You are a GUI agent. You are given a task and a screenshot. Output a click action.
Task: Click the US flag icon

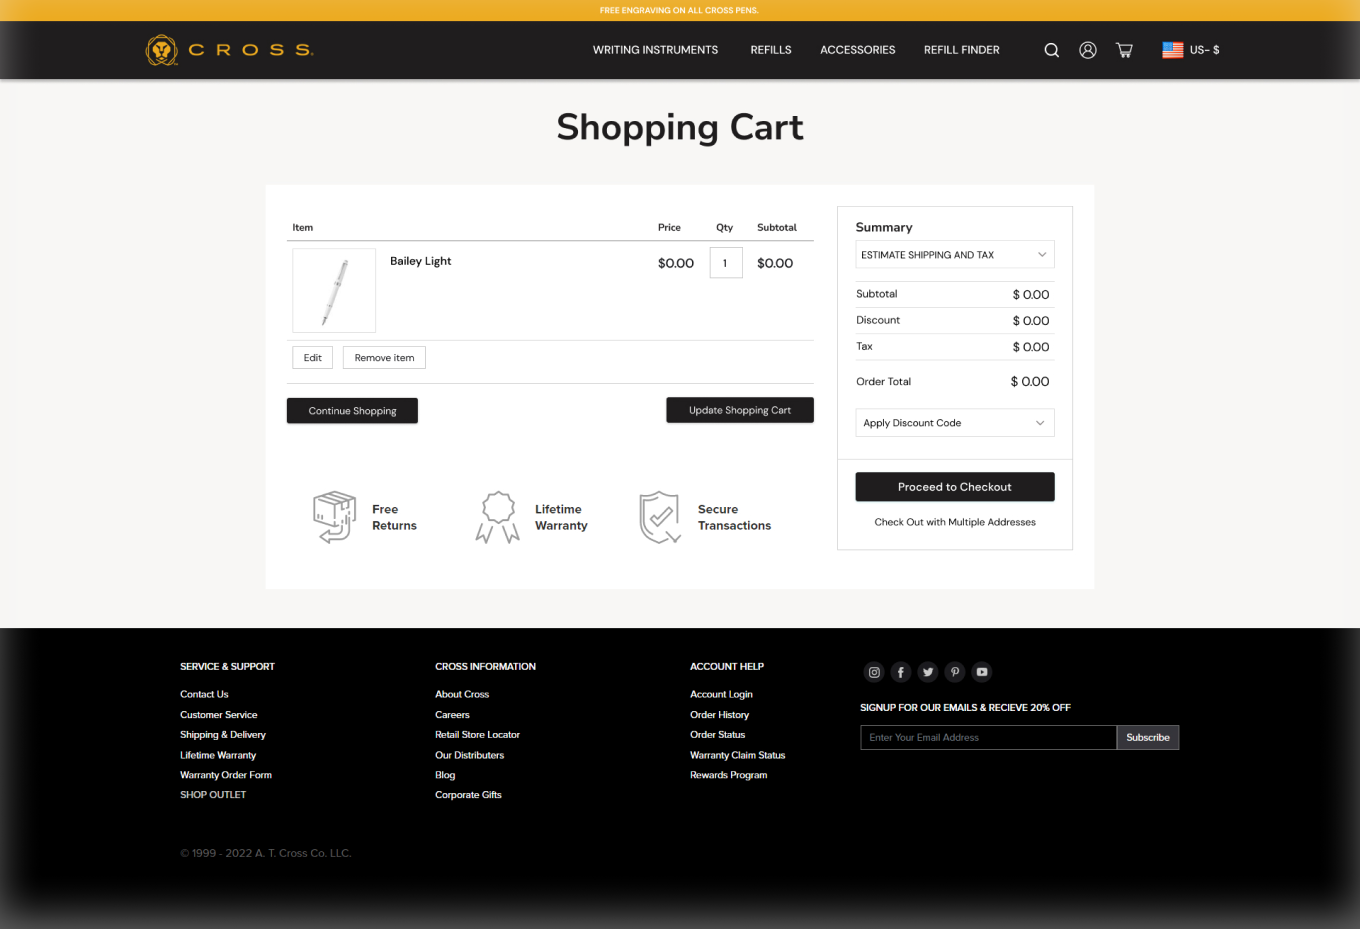1173,50
